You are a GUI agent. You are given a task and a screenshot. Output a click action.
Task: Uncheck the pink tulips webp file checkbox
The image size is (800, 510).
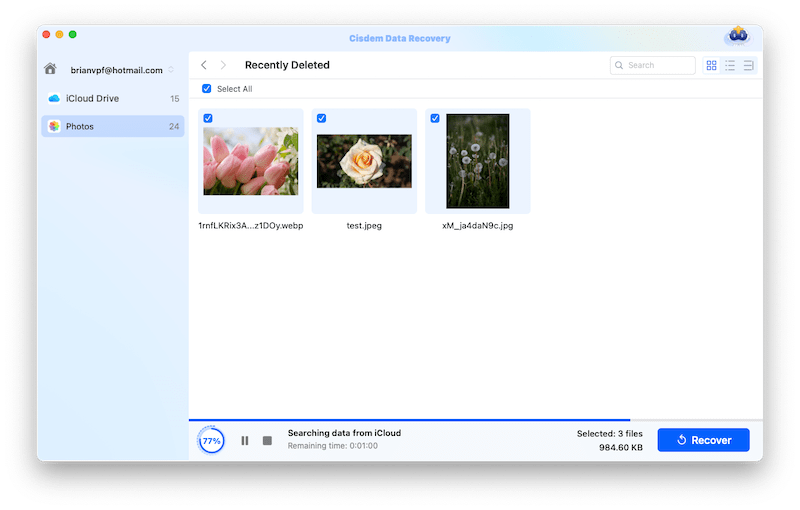point(208,118)
